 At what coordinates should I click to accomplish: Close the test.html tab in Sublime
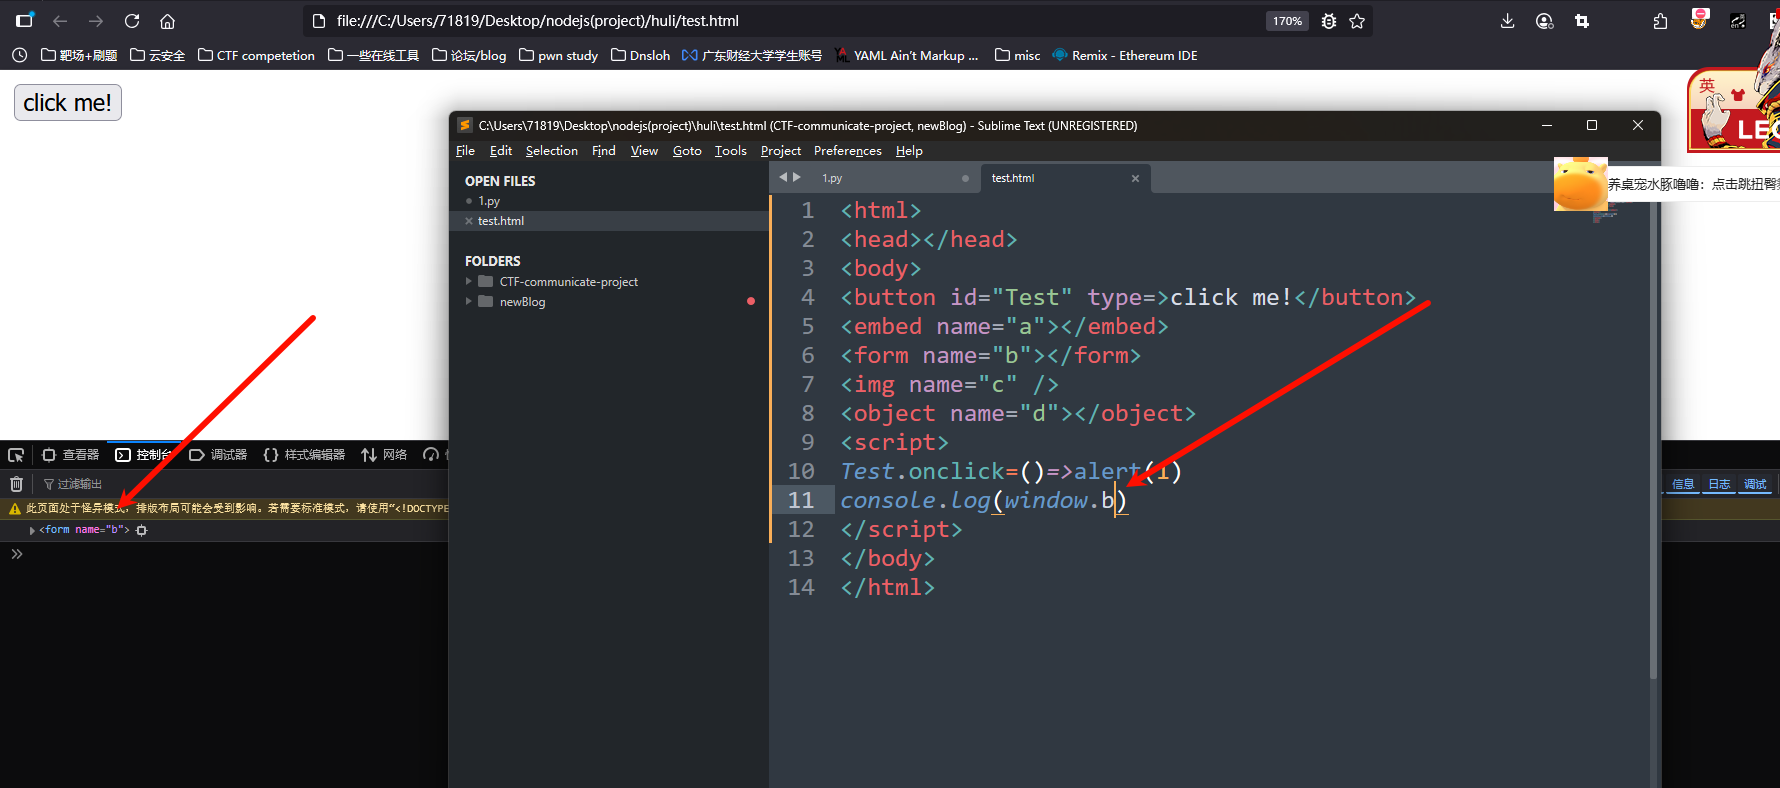click(1135, 178)
